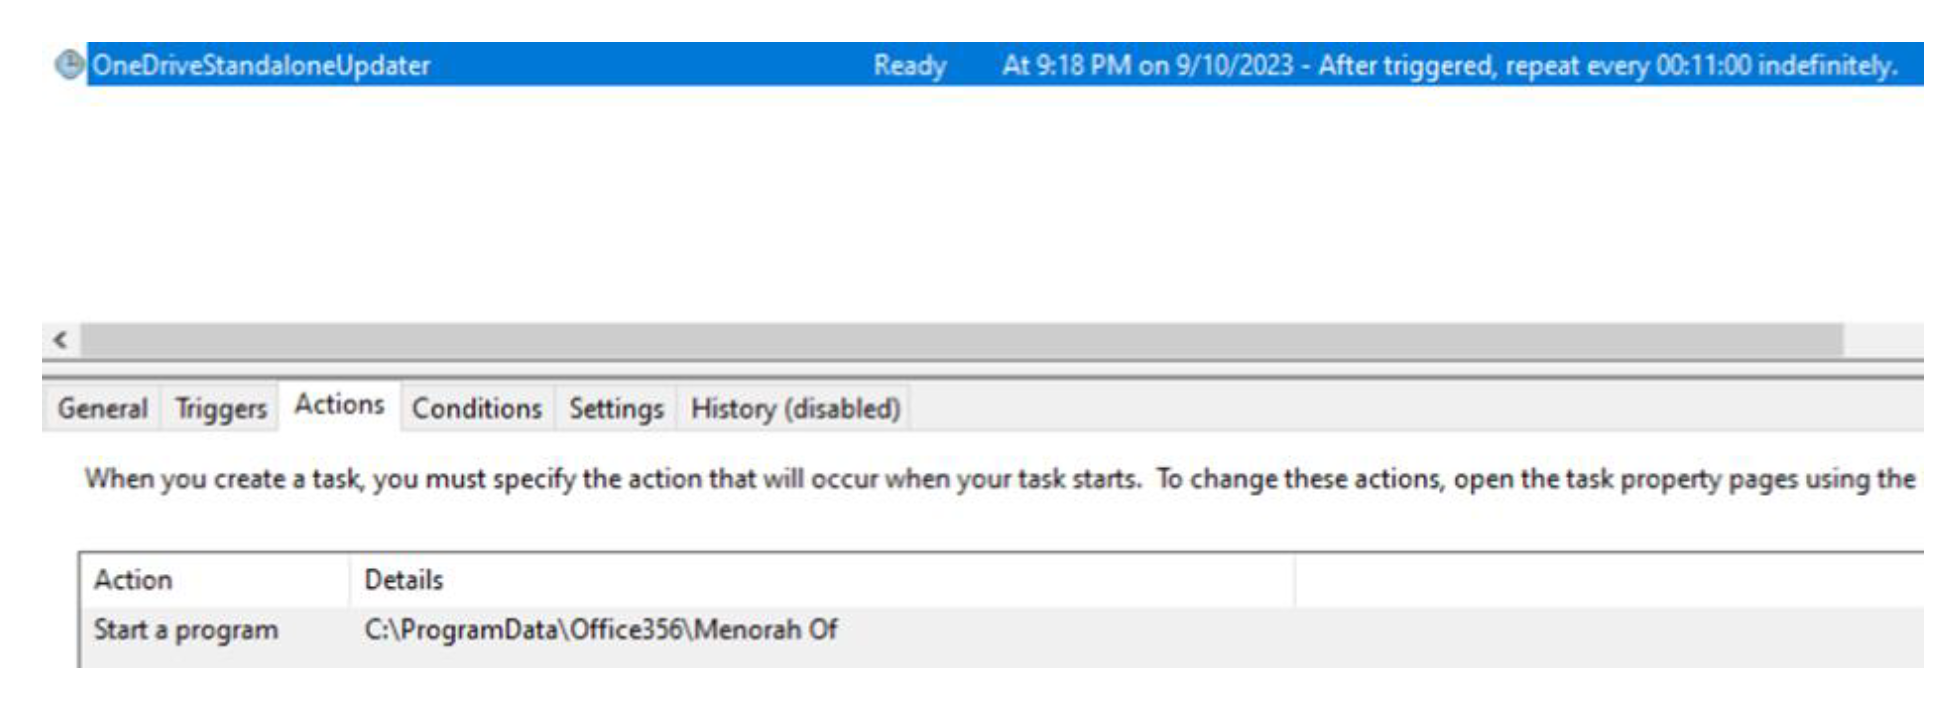Viewport: 1960px width, 710px height.
Task: Select the Actions tab
Action: [339, 405]
